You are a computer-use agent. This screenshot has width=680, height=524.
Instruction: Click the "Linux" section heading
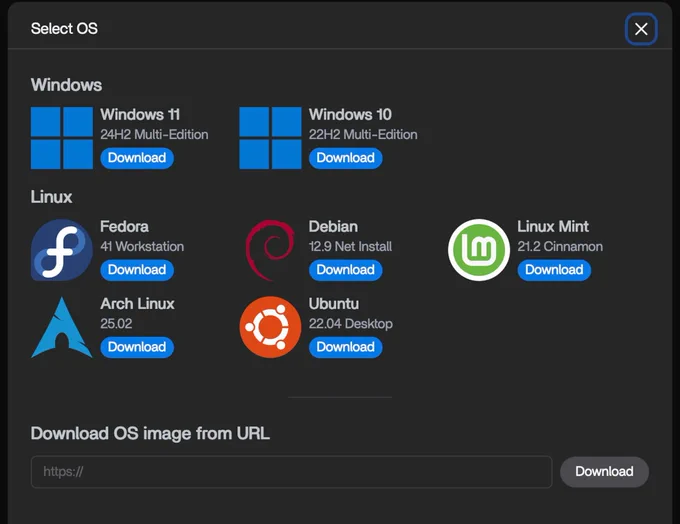51,197
